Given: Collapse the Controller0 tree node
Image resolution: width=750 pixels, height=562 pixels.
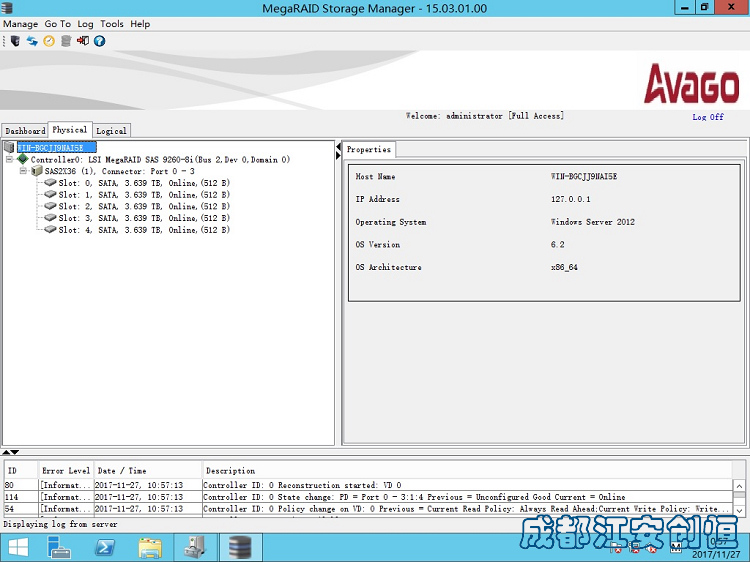Looking at the screenshot, I should [9, 159].
